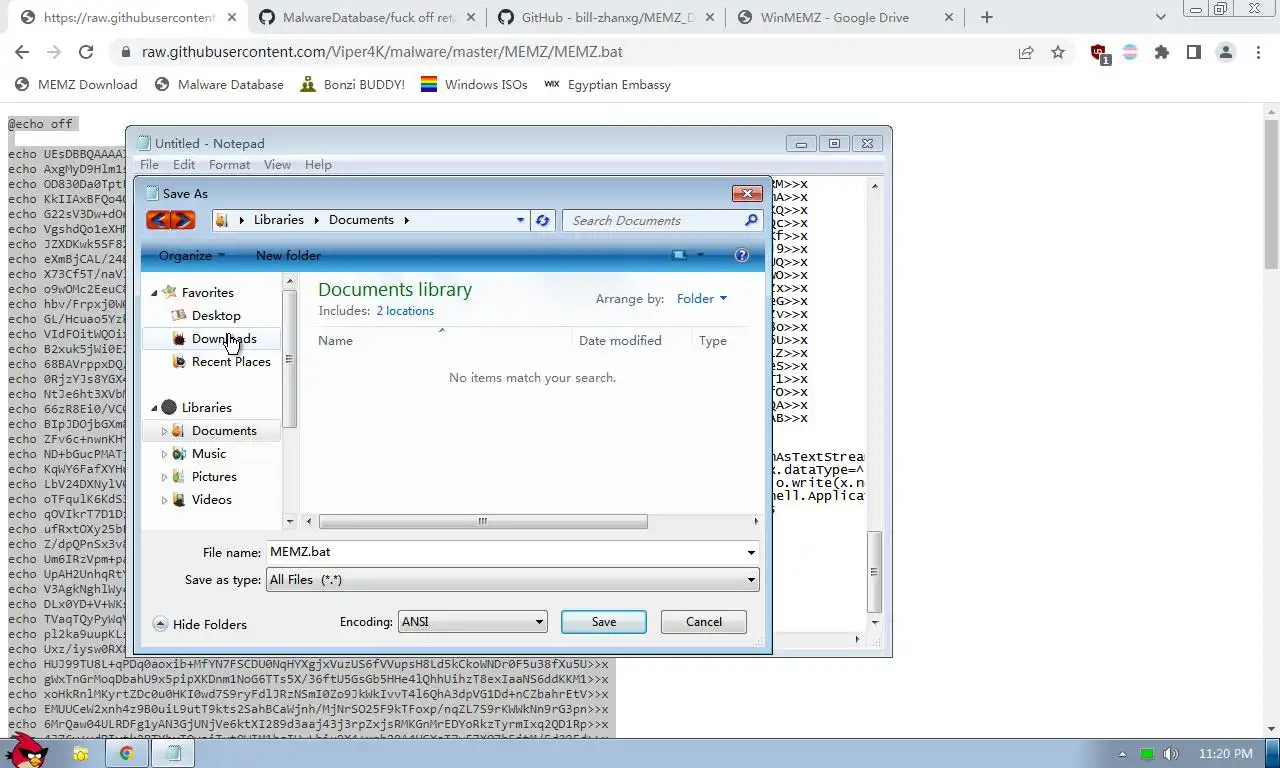The image size is (1280, 768).
Task: Sort by Date modified column header
Action: pos(620,341)
